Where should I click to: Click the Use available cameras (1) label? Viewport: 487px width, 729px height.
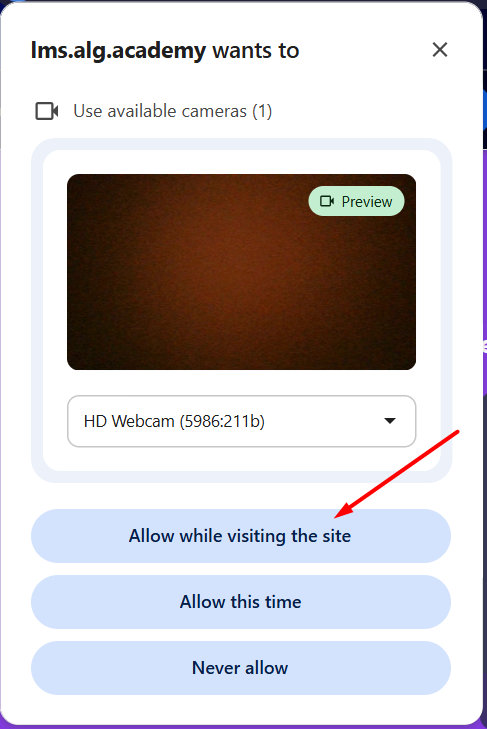(x=173, y=111)
